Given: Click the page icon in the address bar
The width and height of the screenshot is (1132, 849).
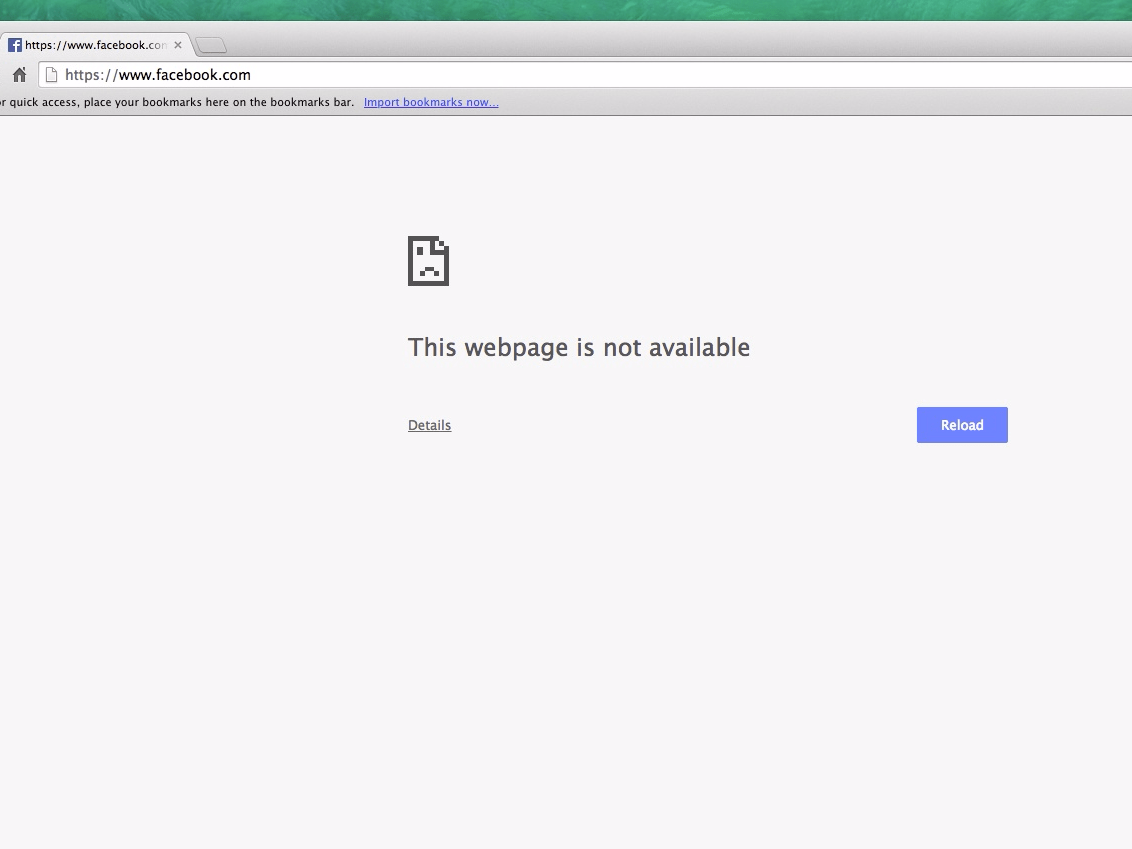Looking at the screenshot, I should (51, 74).
